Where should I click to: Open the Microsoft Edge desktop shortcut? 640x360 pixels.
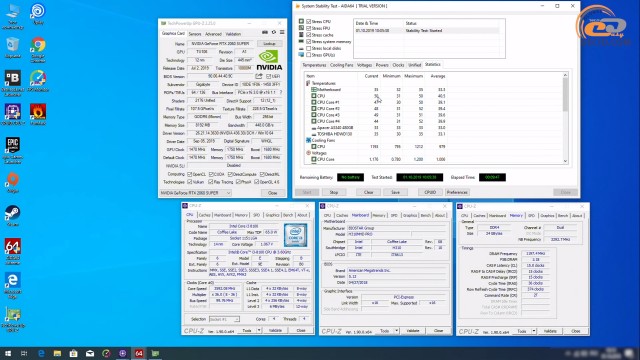[x=13, y=285]
